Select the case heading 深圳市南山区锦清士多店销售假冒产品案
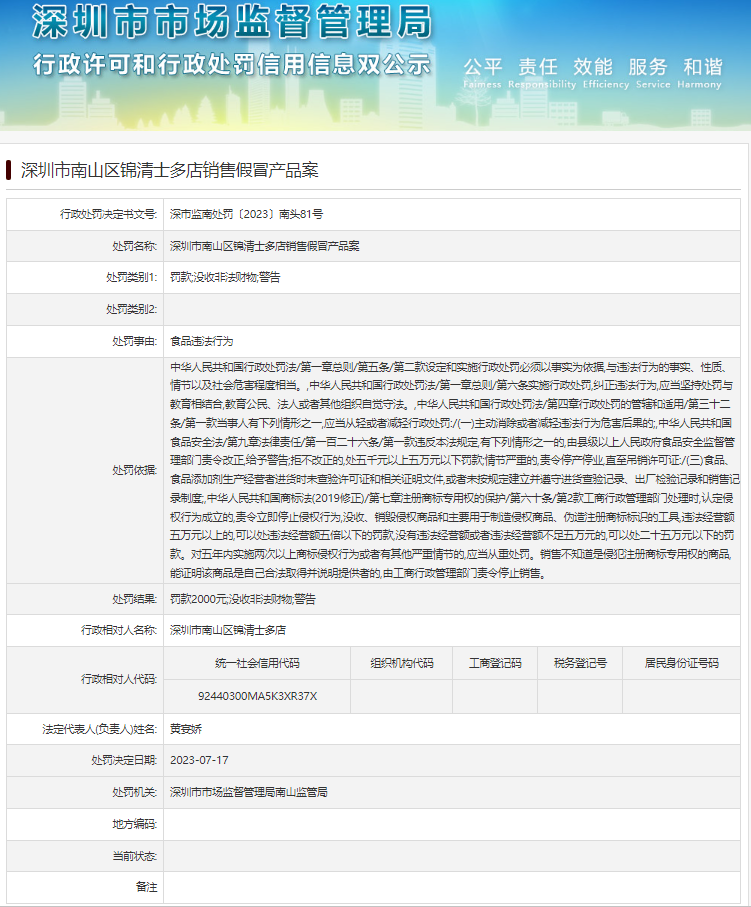The image size is (751, 907). (170, 170)
